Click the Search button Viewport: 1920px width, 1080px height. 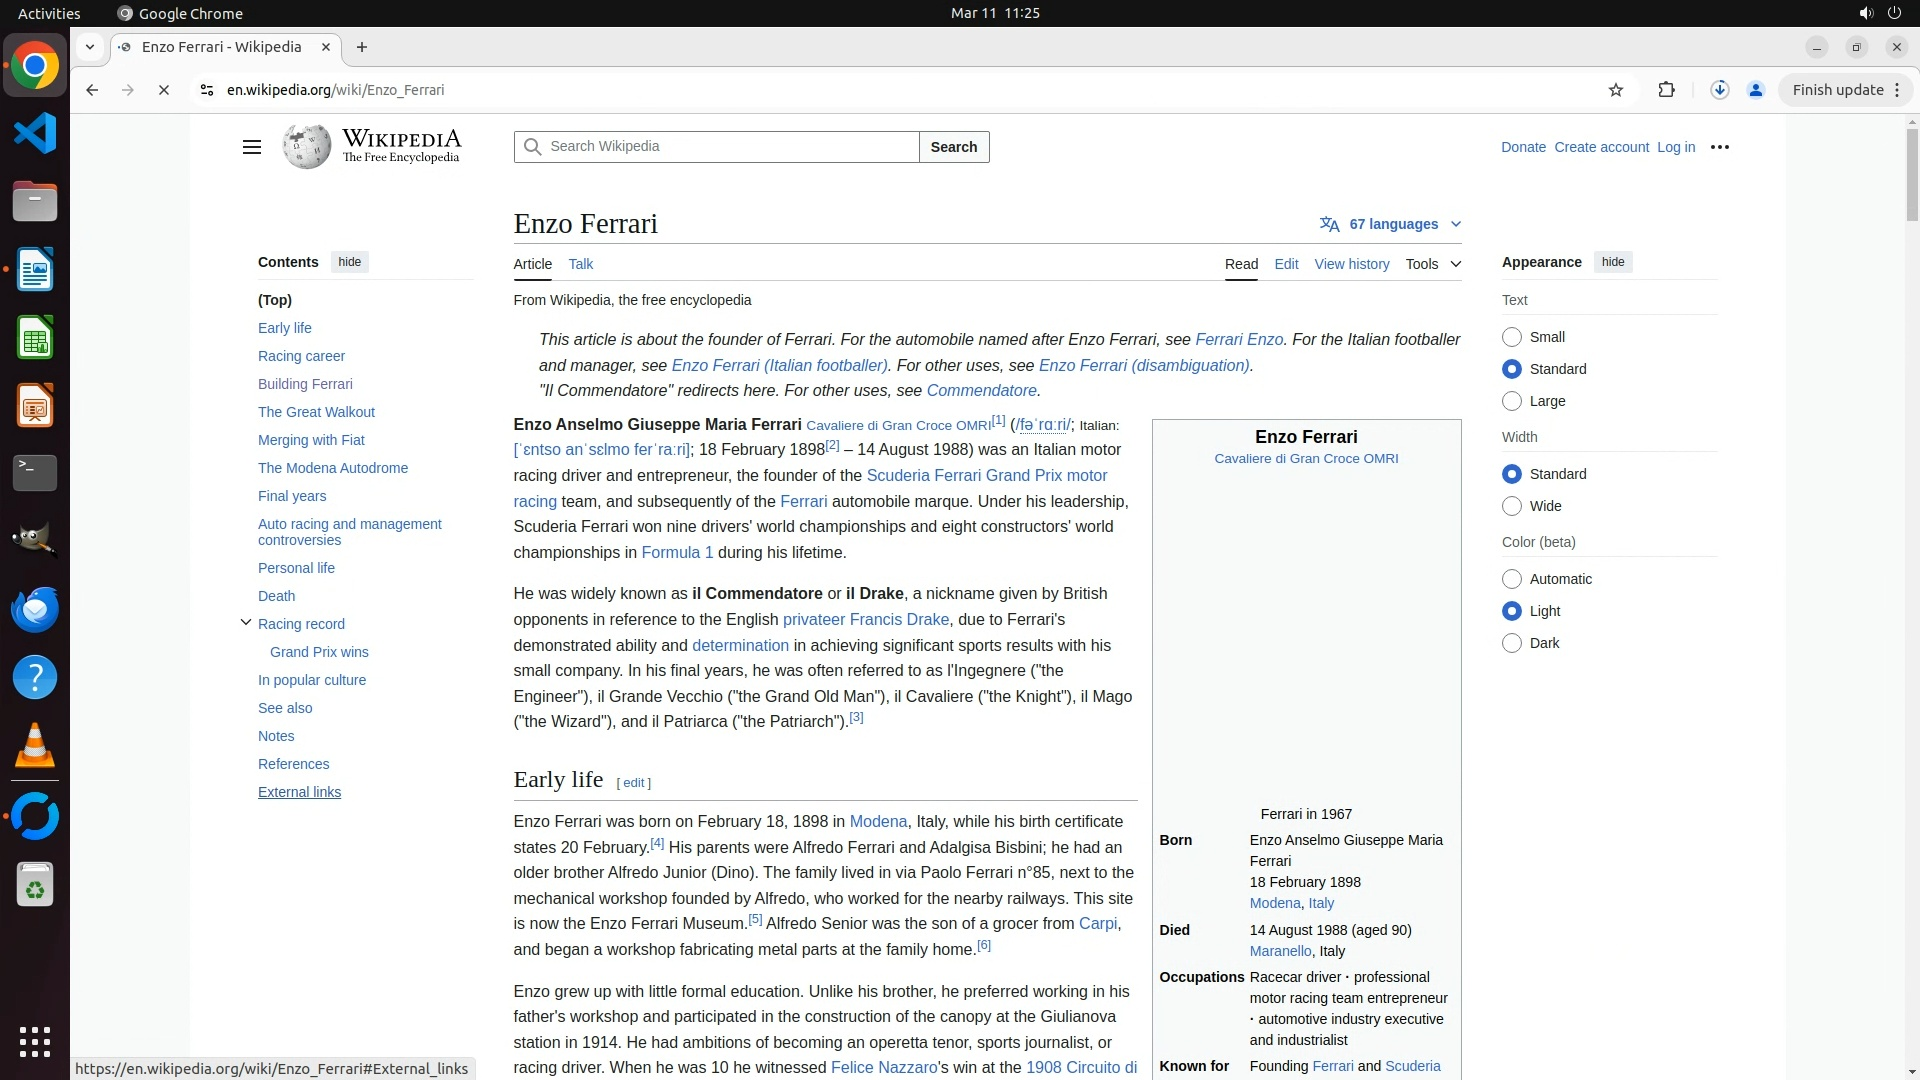(953, 147)
